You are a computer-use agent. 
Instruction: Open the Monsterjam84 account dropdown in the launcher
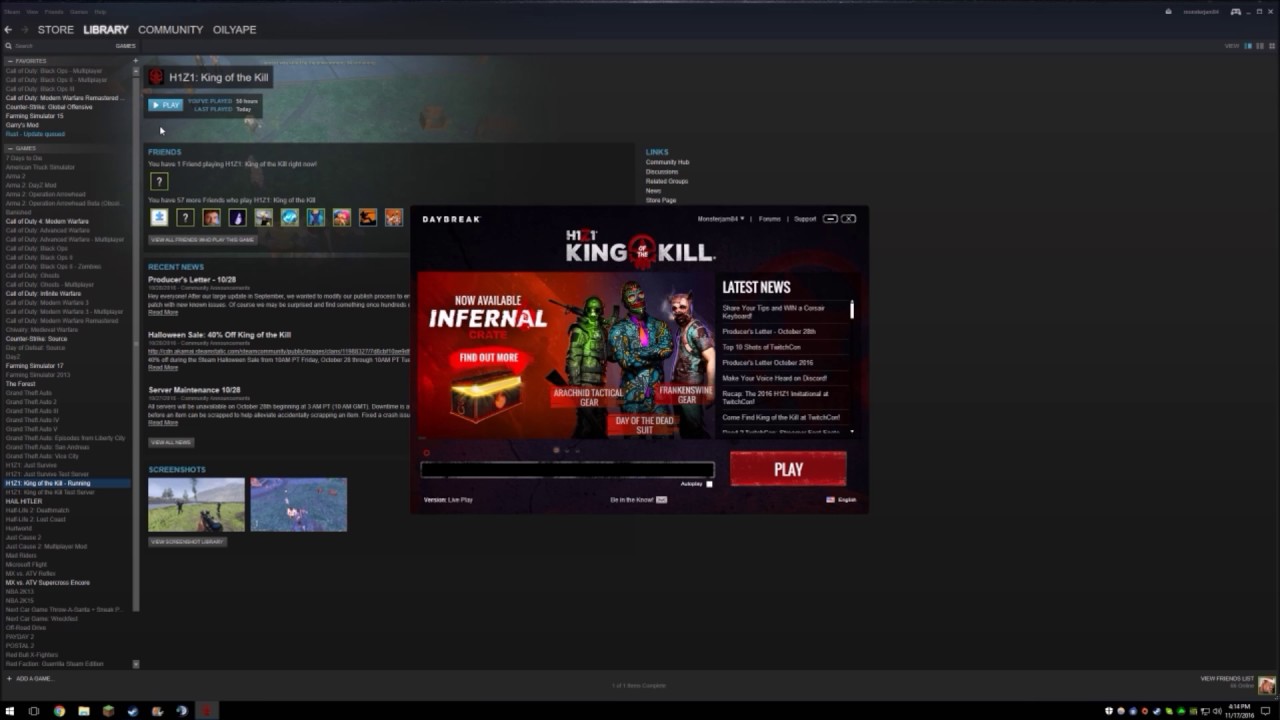tap(722, 219)
